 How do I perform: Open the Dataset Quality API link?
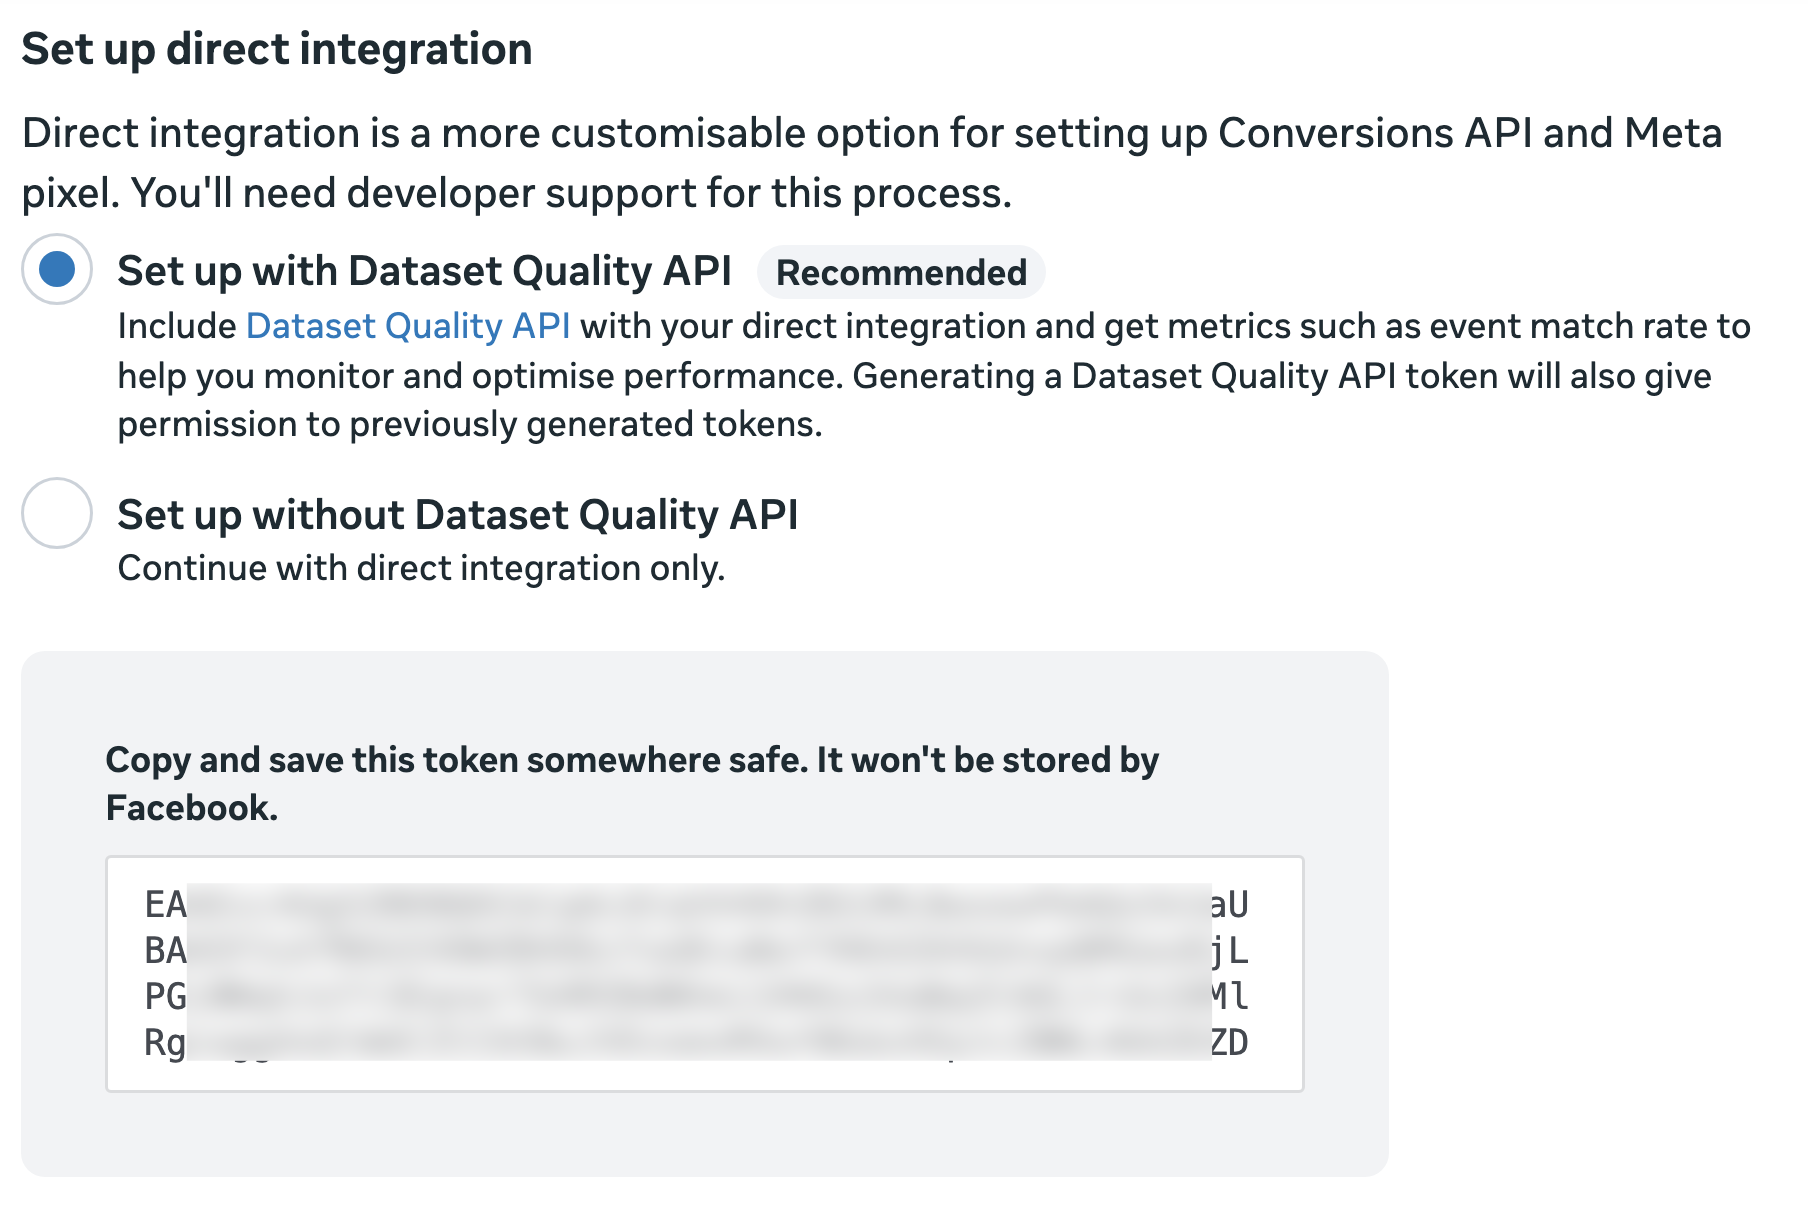coord(408,326)
